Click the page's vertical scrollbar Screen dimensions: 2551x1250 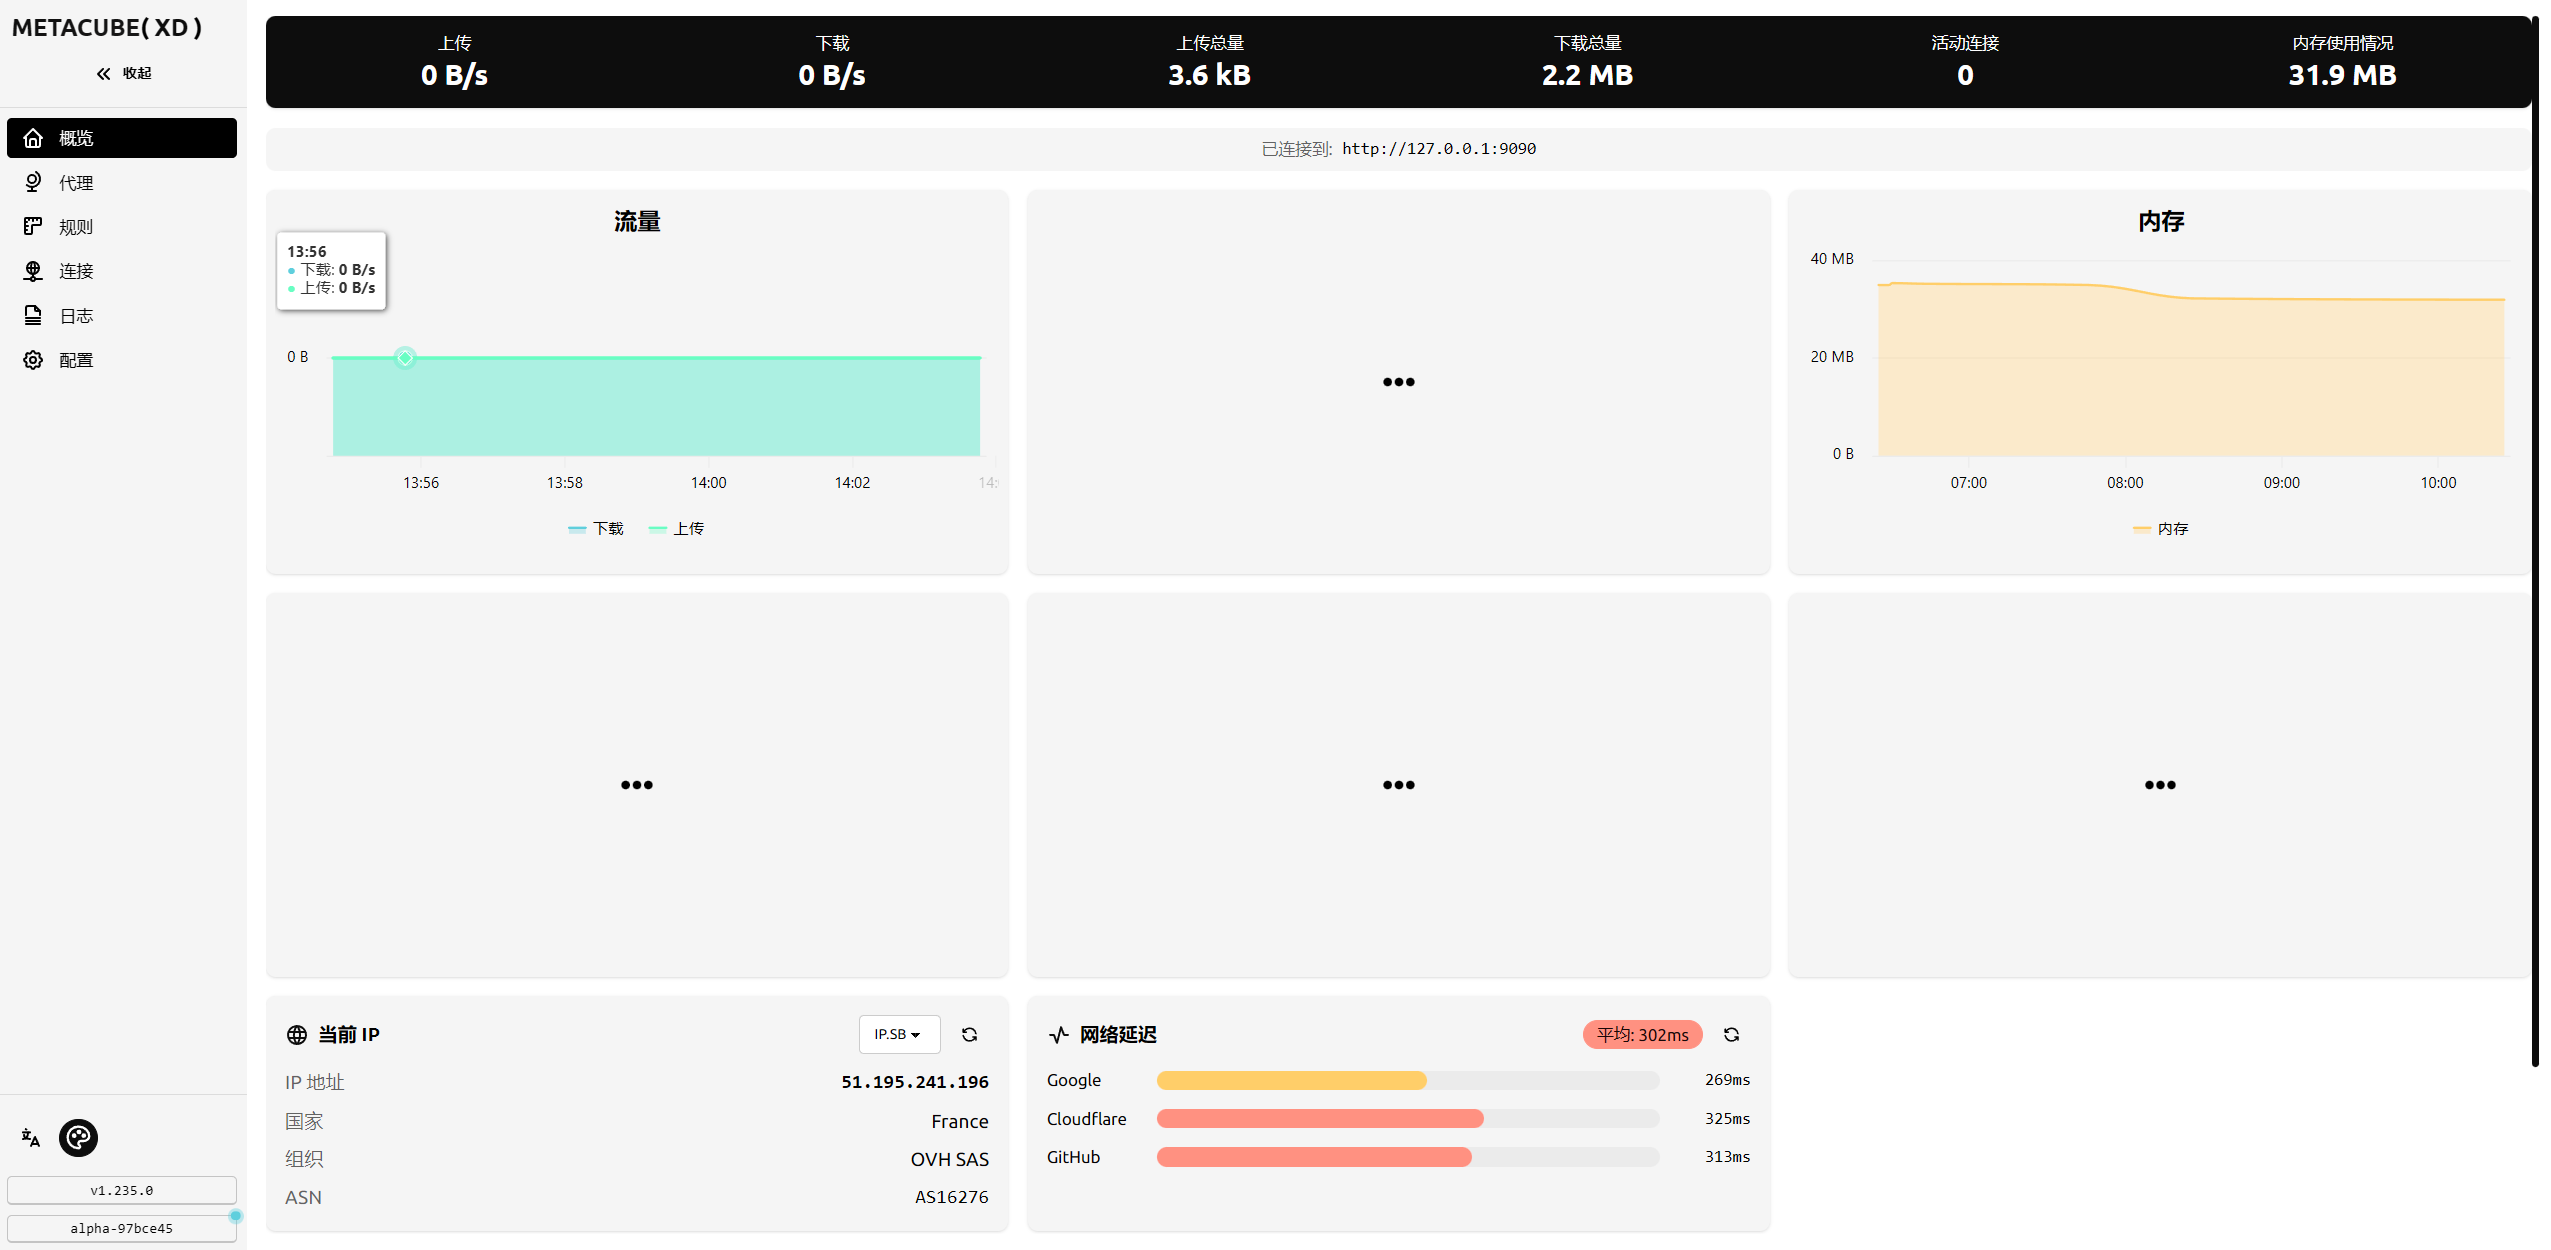[x=2535, y=540]
